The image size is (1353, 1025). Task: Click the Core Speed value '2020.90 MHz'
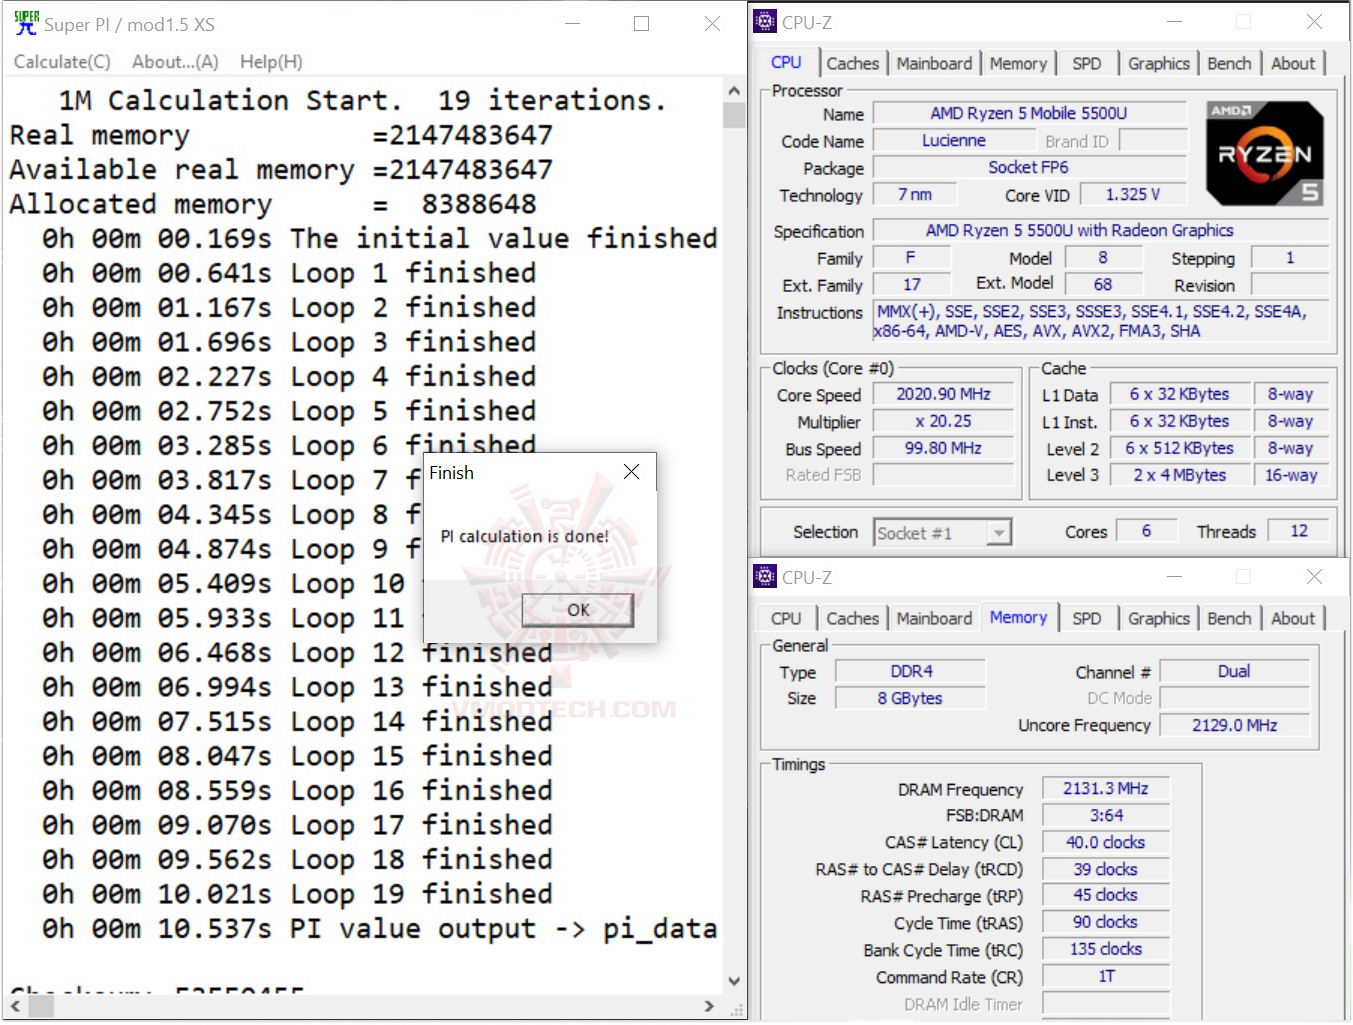point(943,395)
